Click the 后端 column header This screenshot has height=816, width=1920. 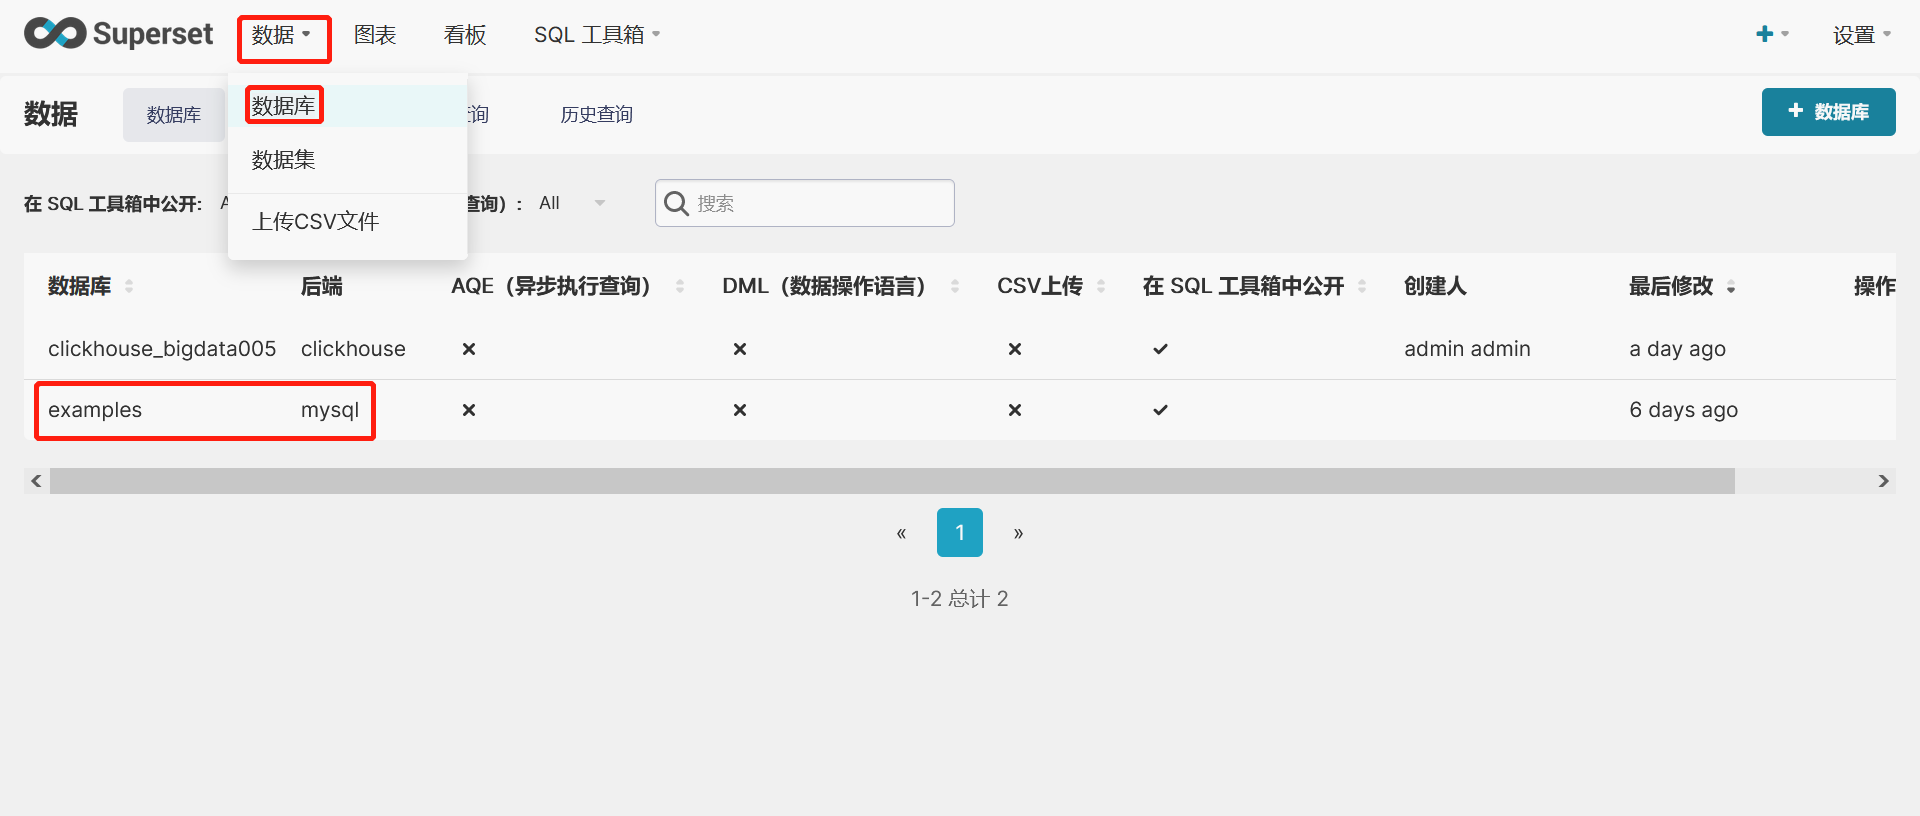(x=322, y=286)
